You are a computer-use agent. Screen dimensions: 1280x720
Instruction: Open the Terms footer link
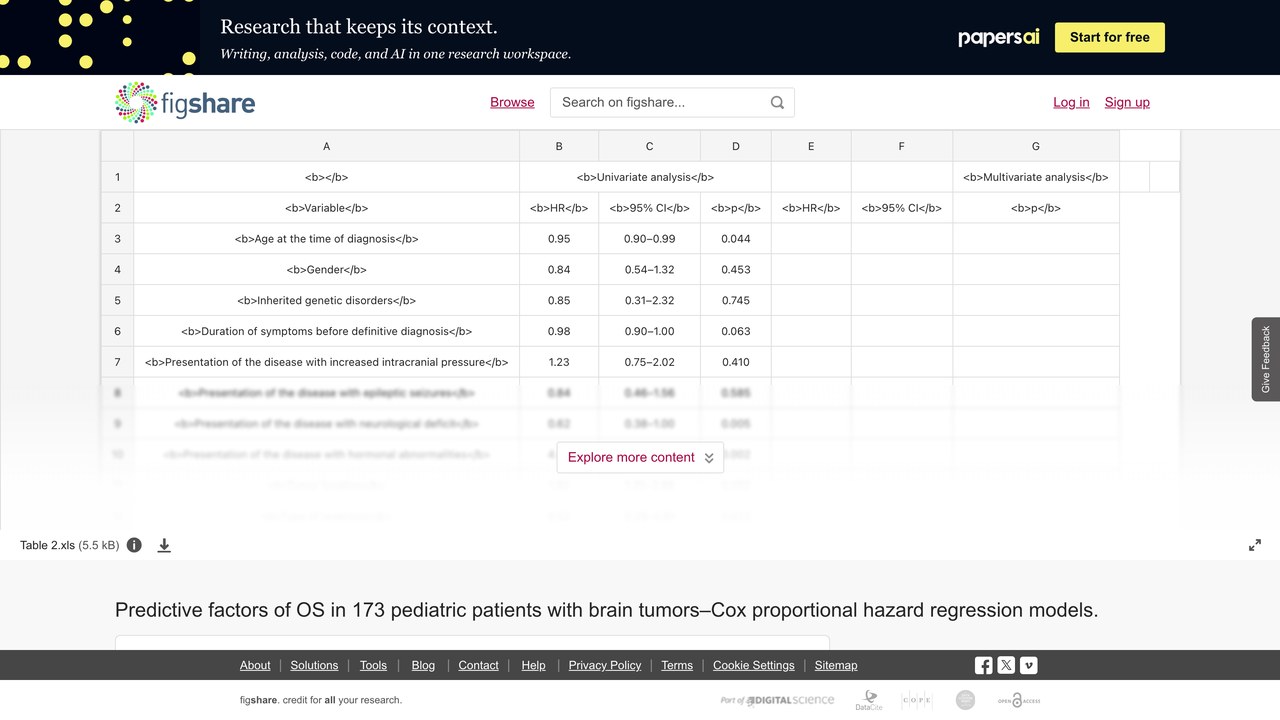click(677, 665)
